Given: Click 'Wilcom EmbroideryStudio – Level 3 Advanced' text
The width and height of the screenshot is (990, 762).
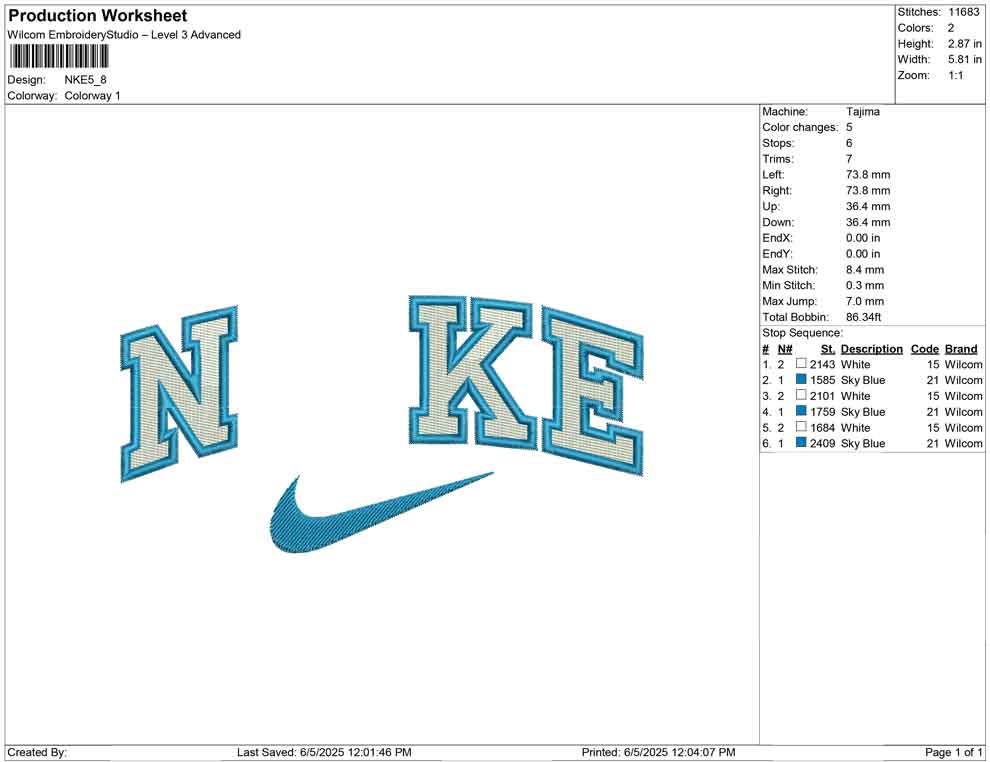Looking at the screenshot, I should tap(124, 35).
